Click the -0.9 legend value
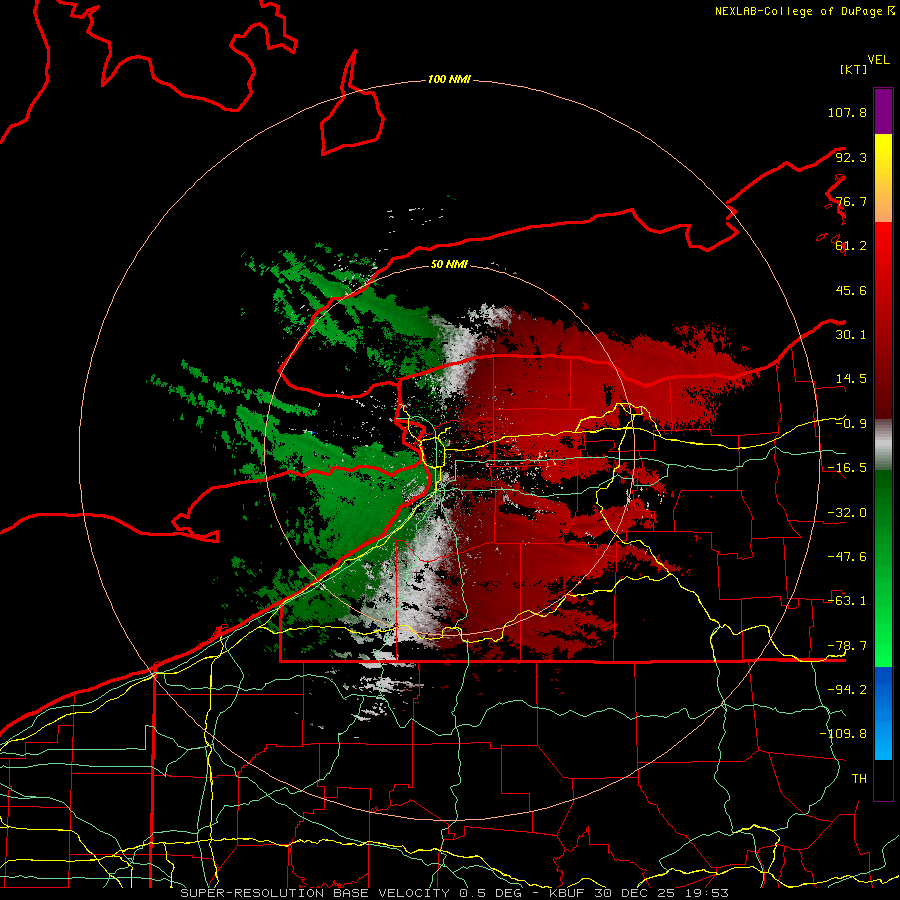 (851, 424)
